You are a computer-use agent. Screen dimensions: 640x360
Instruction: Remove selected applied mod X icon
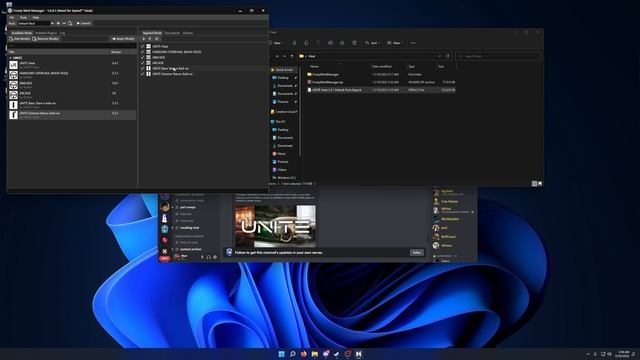157,39
